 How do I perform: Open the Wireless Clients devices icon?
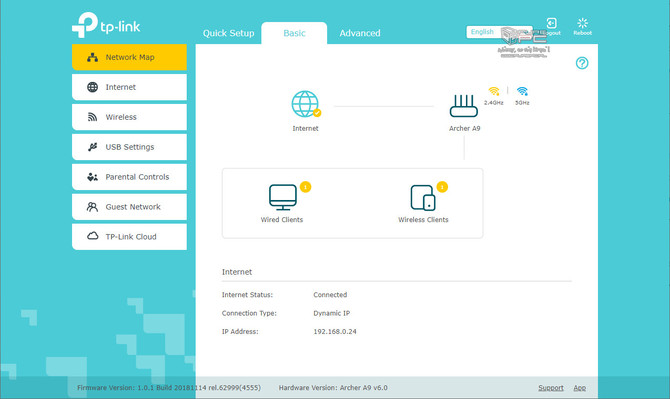[x=423, y=197]
